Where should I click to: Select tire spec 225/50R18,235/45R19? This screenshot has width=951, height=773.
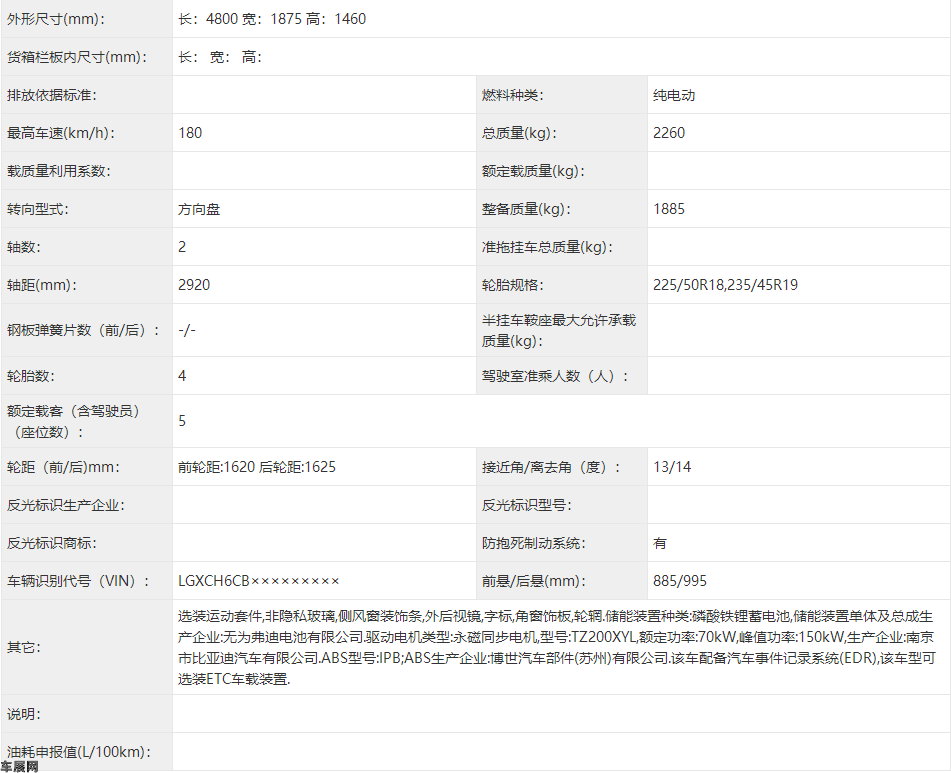click(725, 285)
